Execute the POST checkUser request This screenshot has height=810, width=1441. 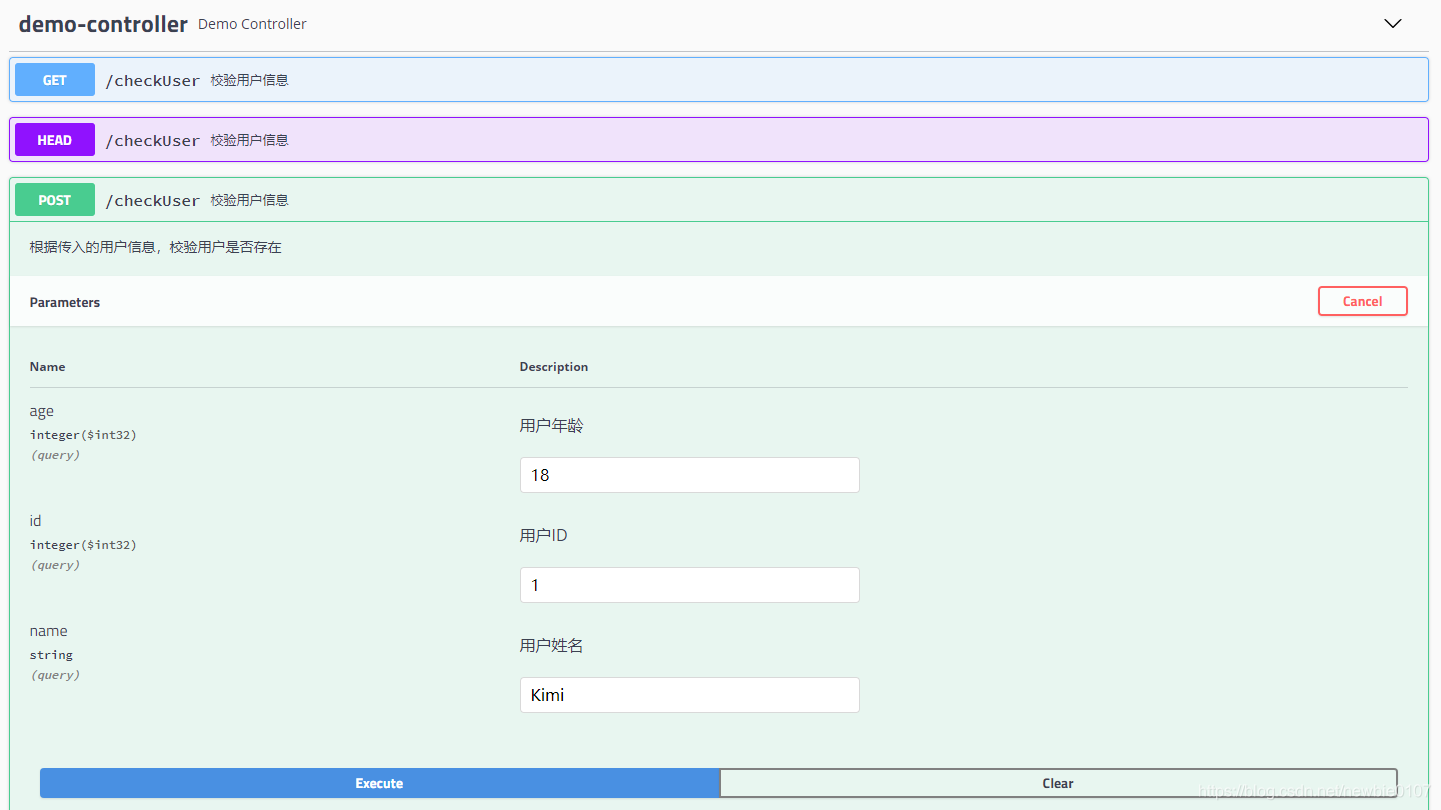click(x=379, y=783)
